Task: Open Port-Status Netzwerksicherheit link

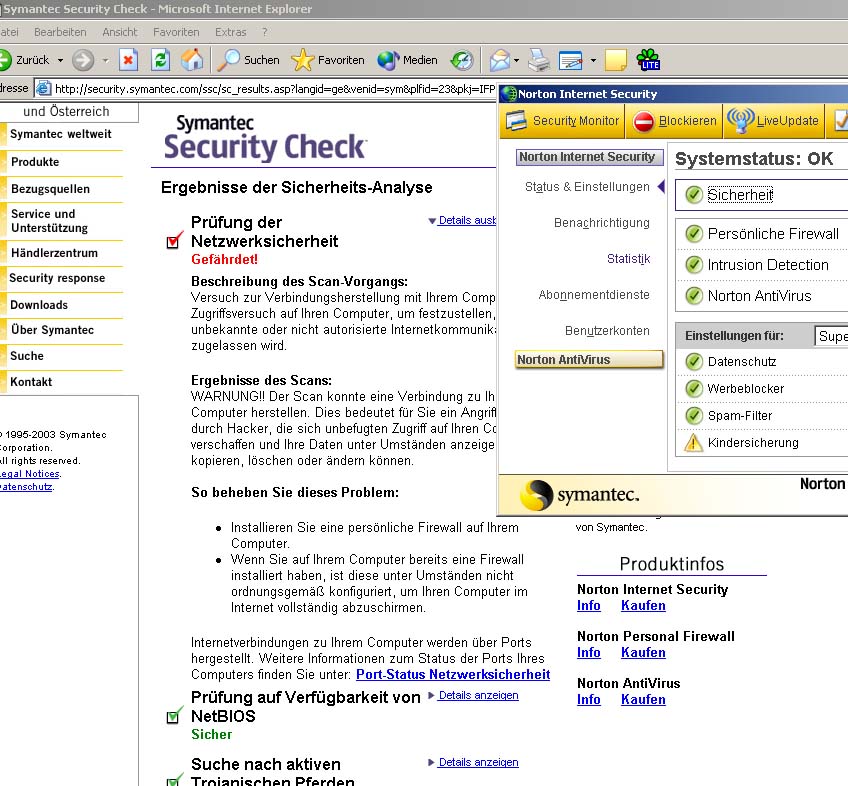Action: [x=453, y=675]
